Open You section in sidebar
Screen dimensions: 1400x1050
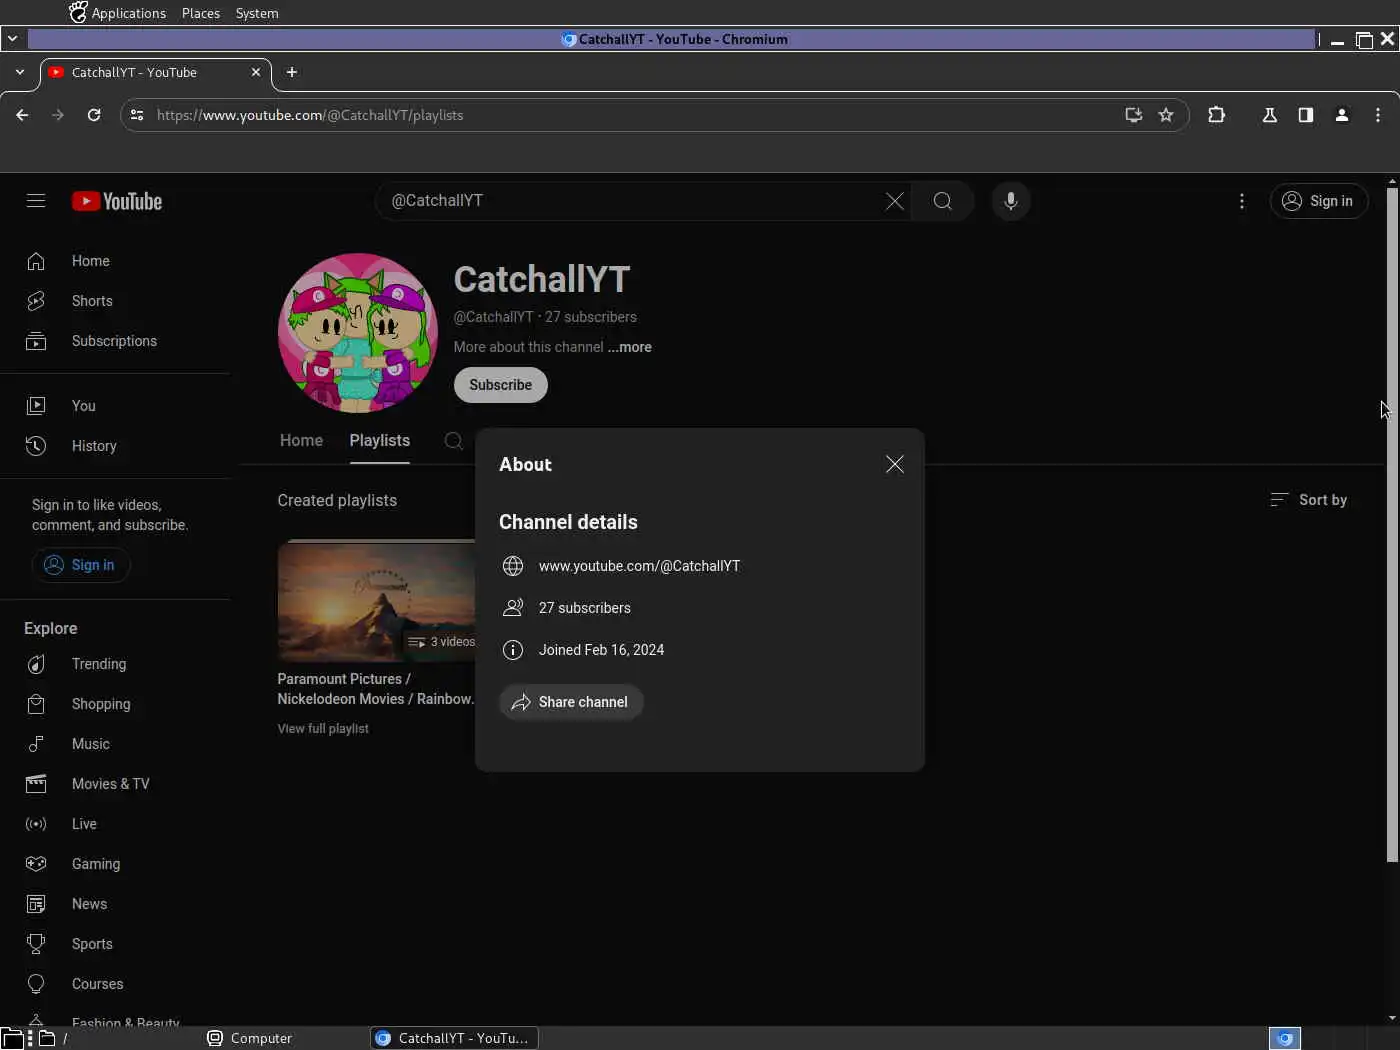click(x=115, y=406)
